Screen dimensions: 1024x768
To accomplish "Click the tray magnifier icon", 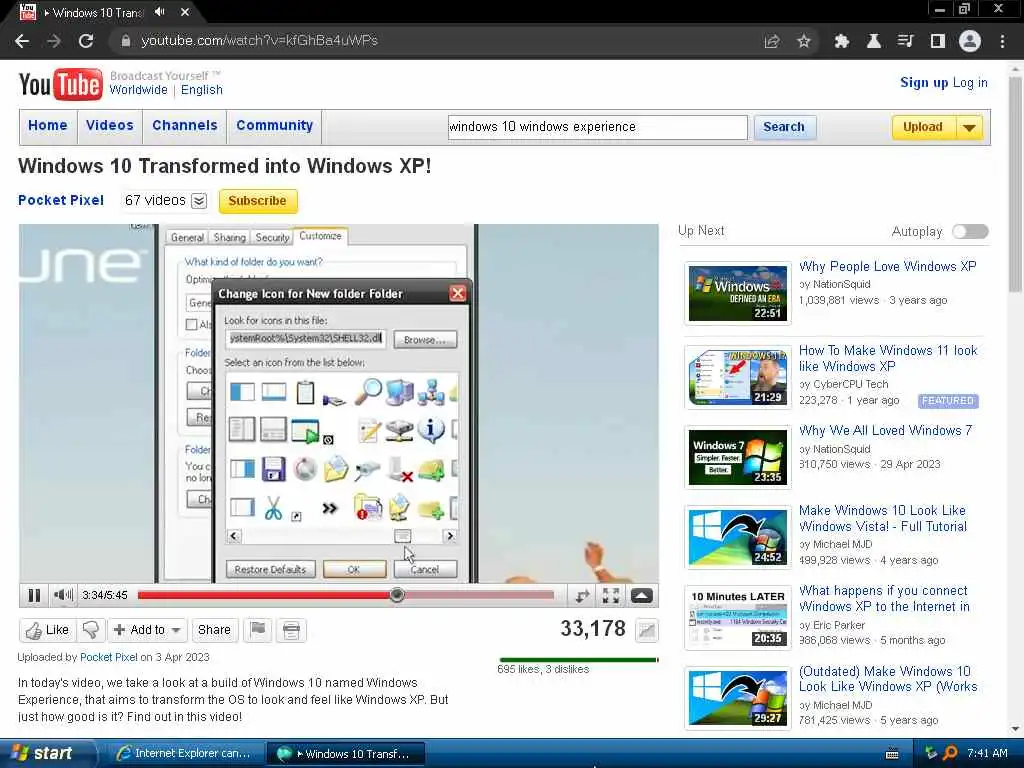I will click(950, 753).
